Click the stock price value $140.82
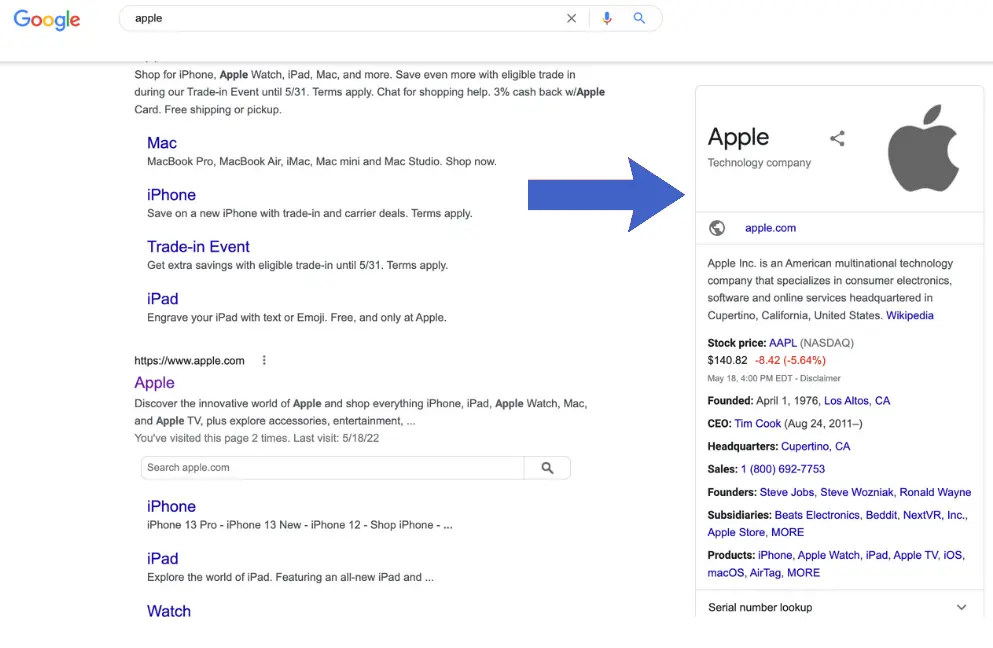The image size is (993, 648). coord(727,360)
